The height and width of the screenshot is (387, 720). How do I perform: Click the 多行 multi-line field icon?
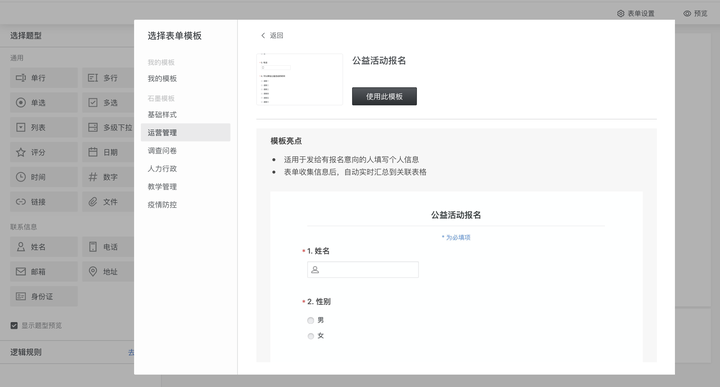pyautogui.click(x=93, y=78)
